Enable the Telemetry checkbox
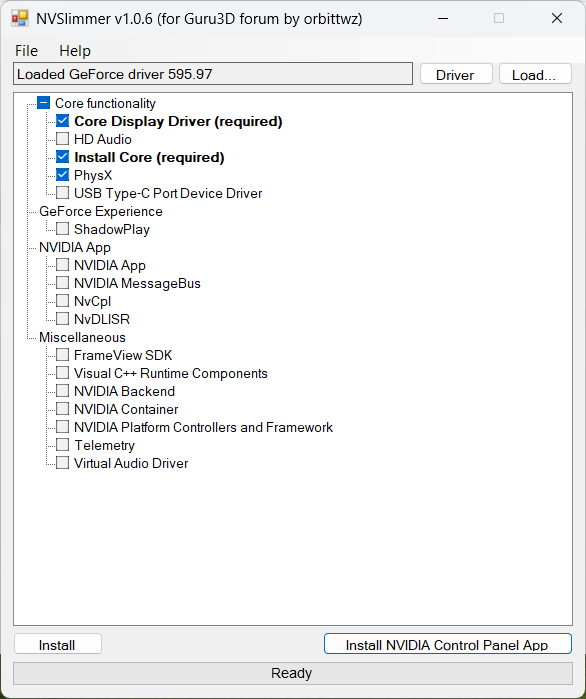 pyautogui.click(x=62, y=444)
